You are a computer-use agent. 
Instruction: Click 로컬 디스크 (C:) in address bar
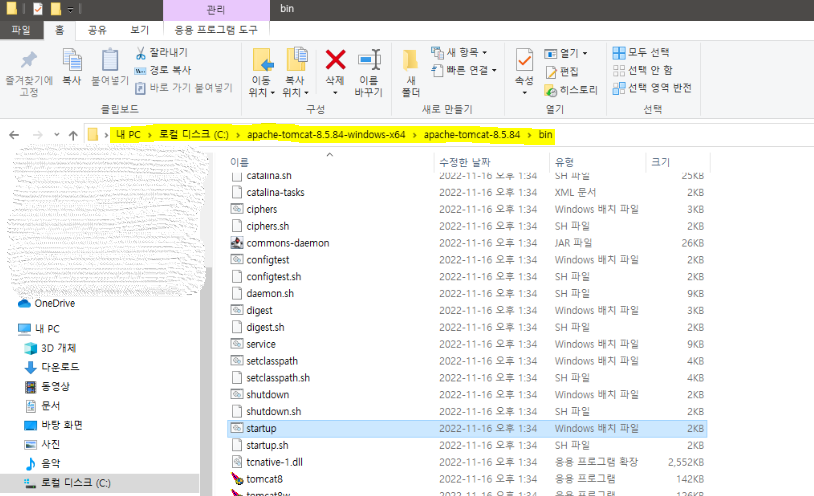coord(194,135)
